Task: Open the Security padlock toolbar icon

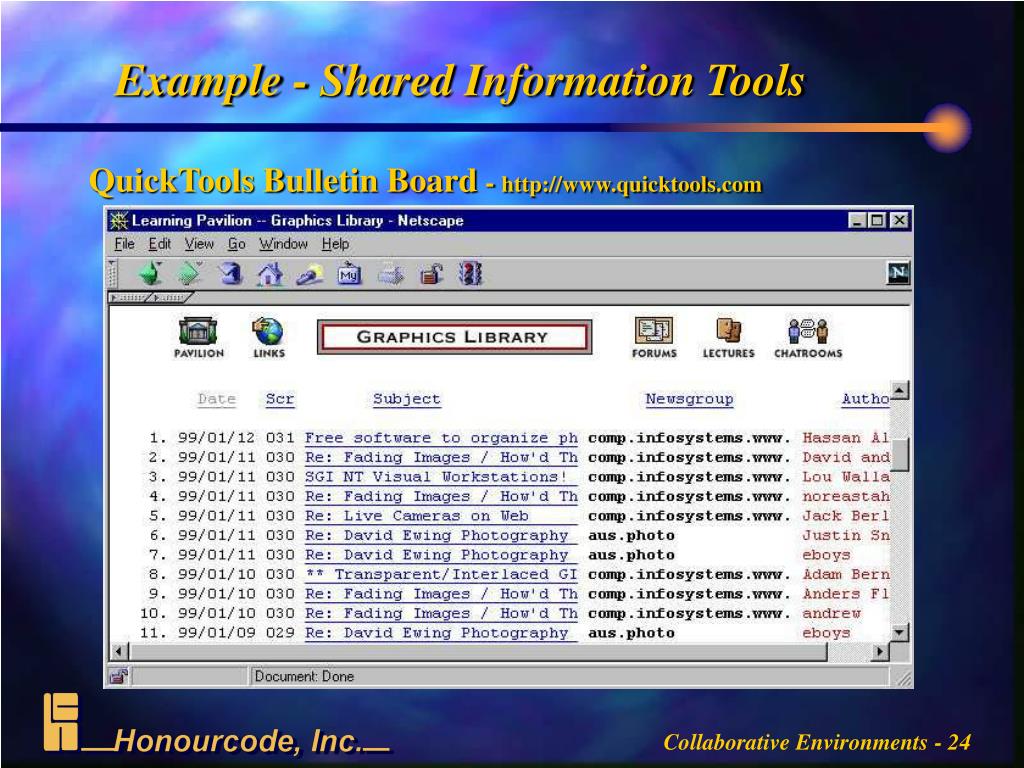Action: (430, 274)
